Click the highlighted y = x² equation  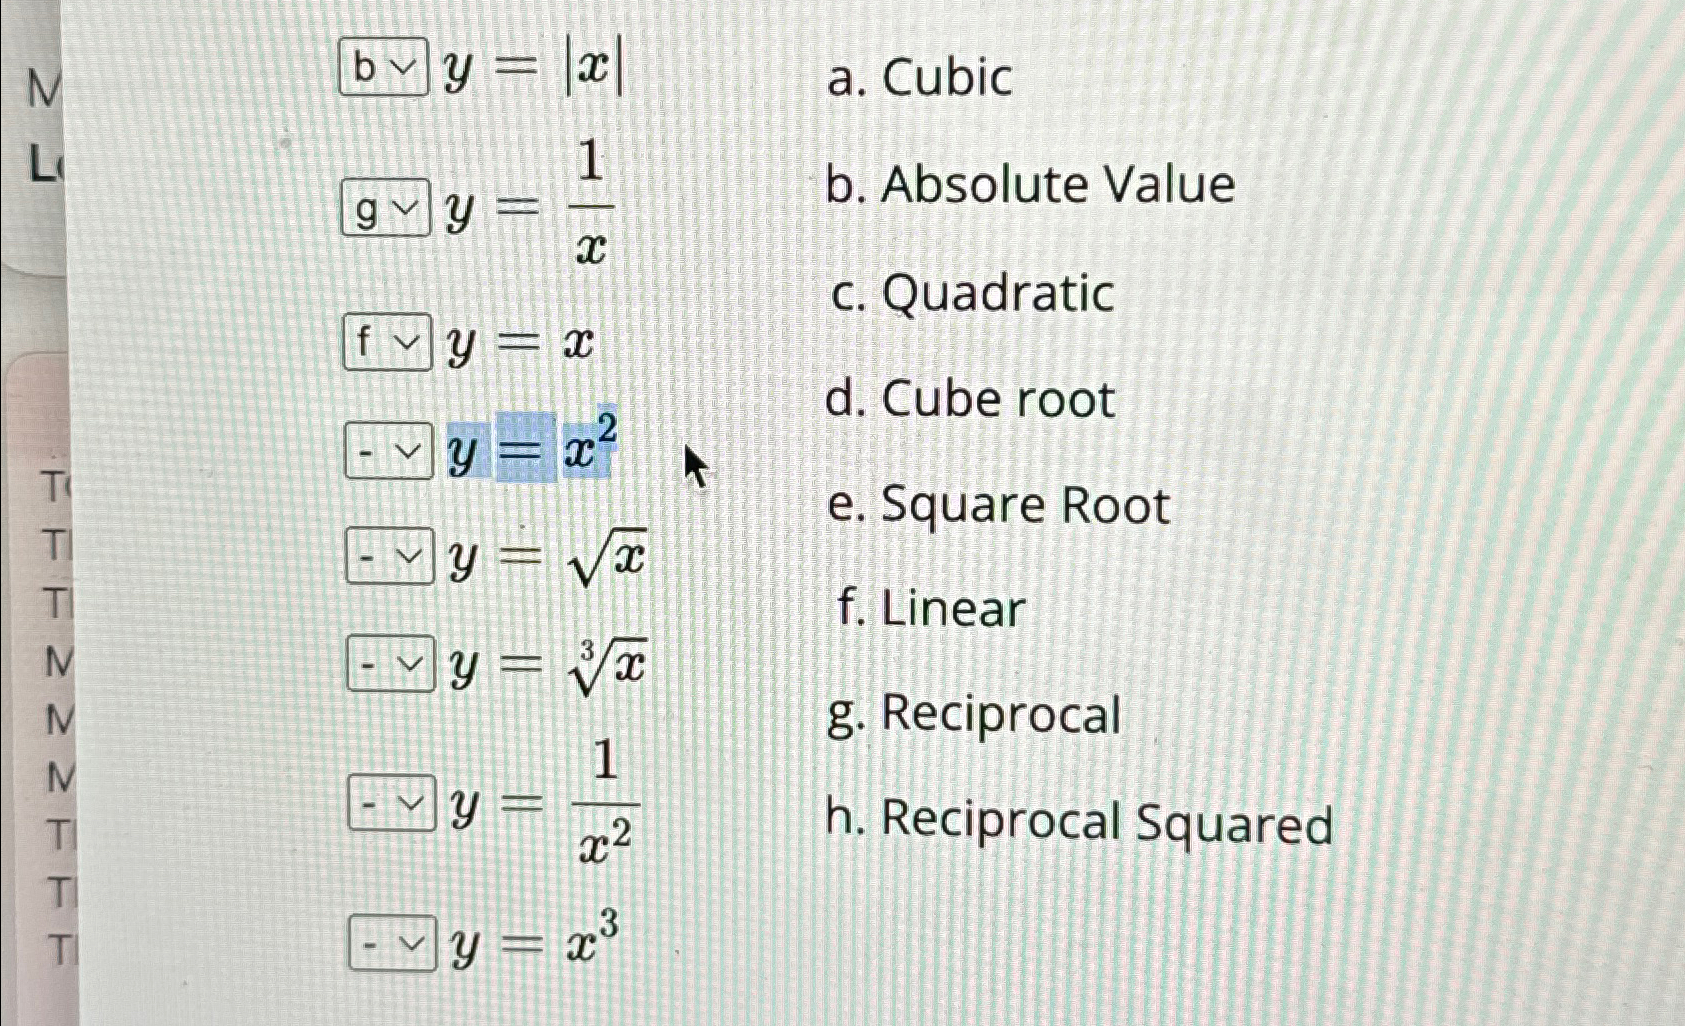point(530,450)
